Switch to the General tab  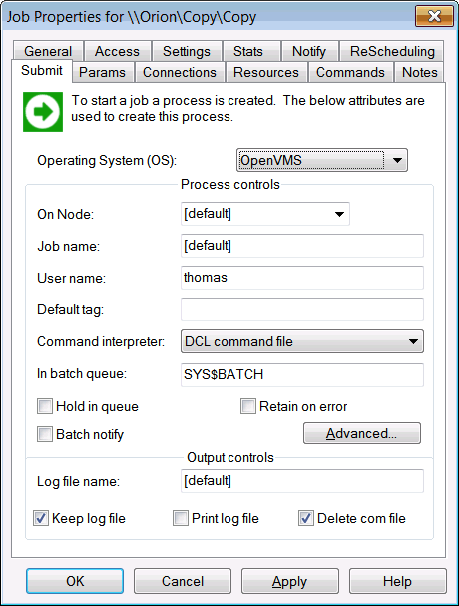pos(48,51)
